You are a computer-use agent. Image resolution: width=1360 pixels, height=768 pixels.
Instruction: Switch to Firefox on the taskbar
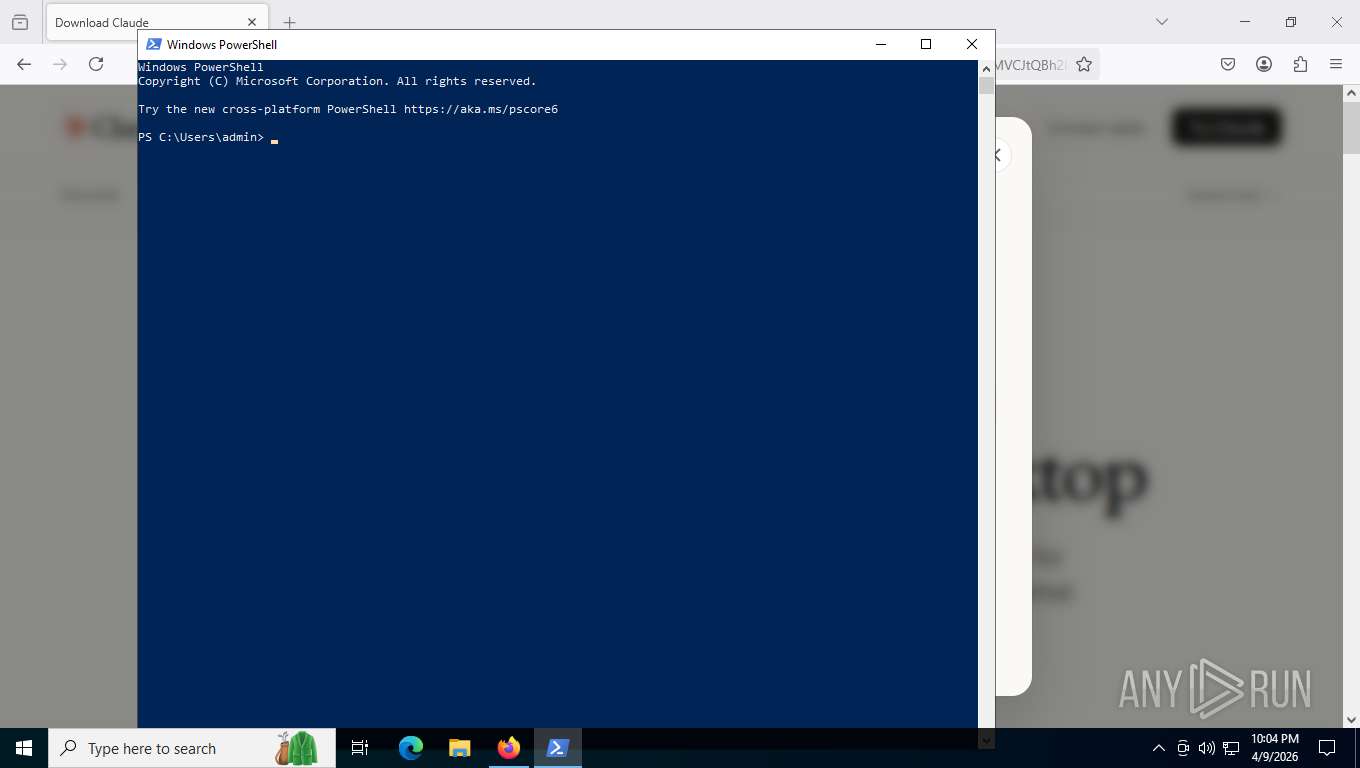pos(508,748)
